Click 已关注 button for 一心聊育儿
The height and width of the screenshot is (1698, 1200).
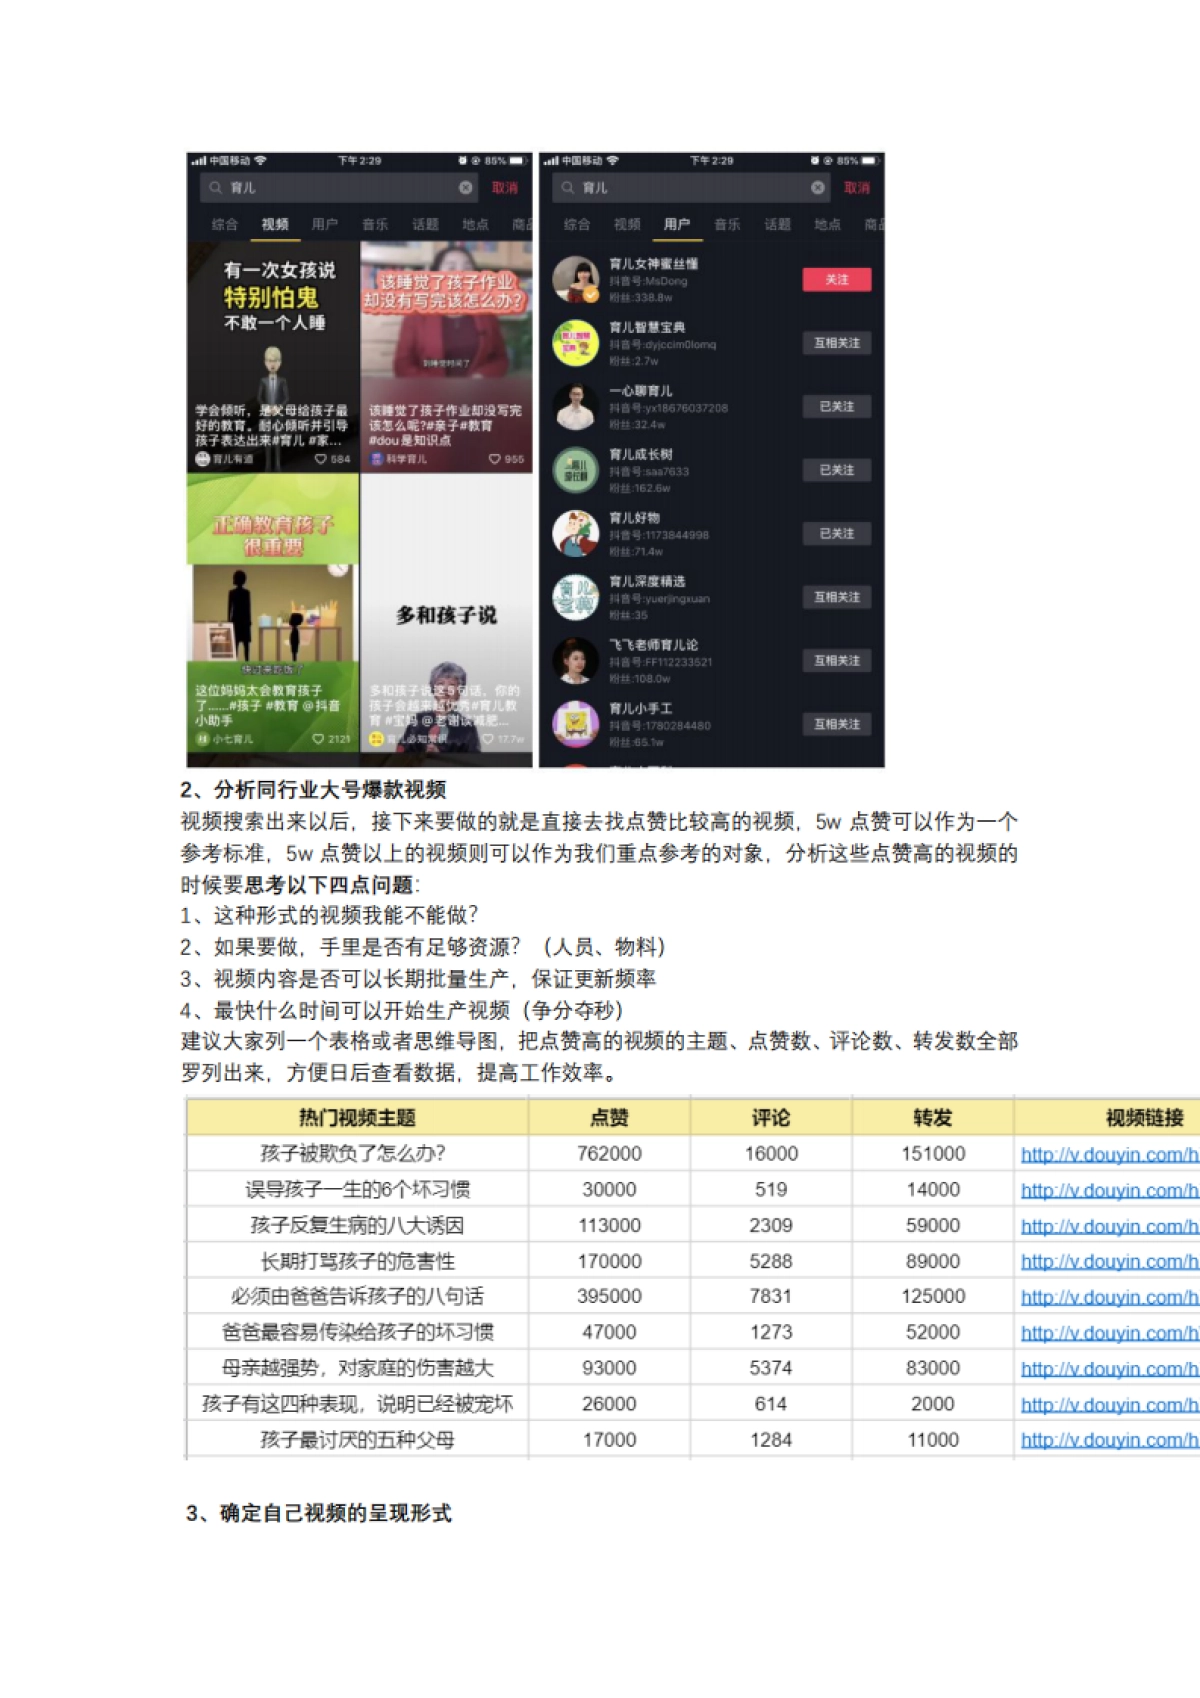(x=837, y=407)
